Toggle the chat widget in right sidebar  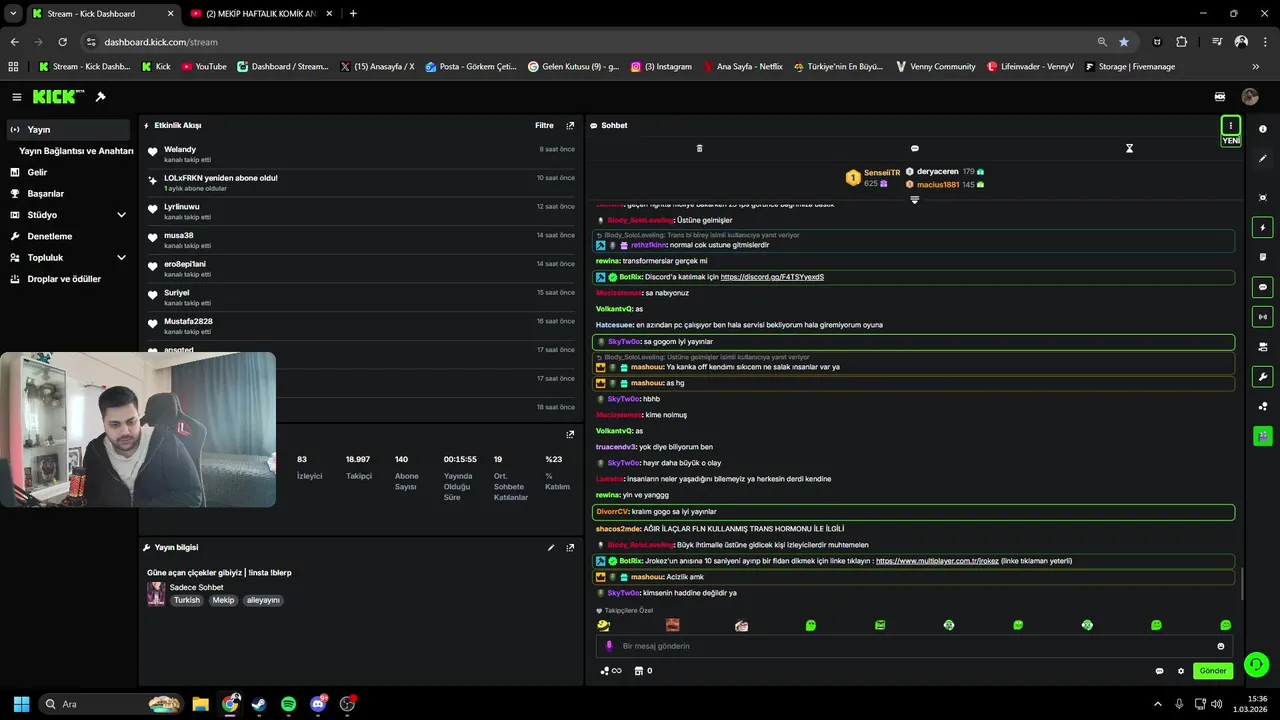(1263, 287)
